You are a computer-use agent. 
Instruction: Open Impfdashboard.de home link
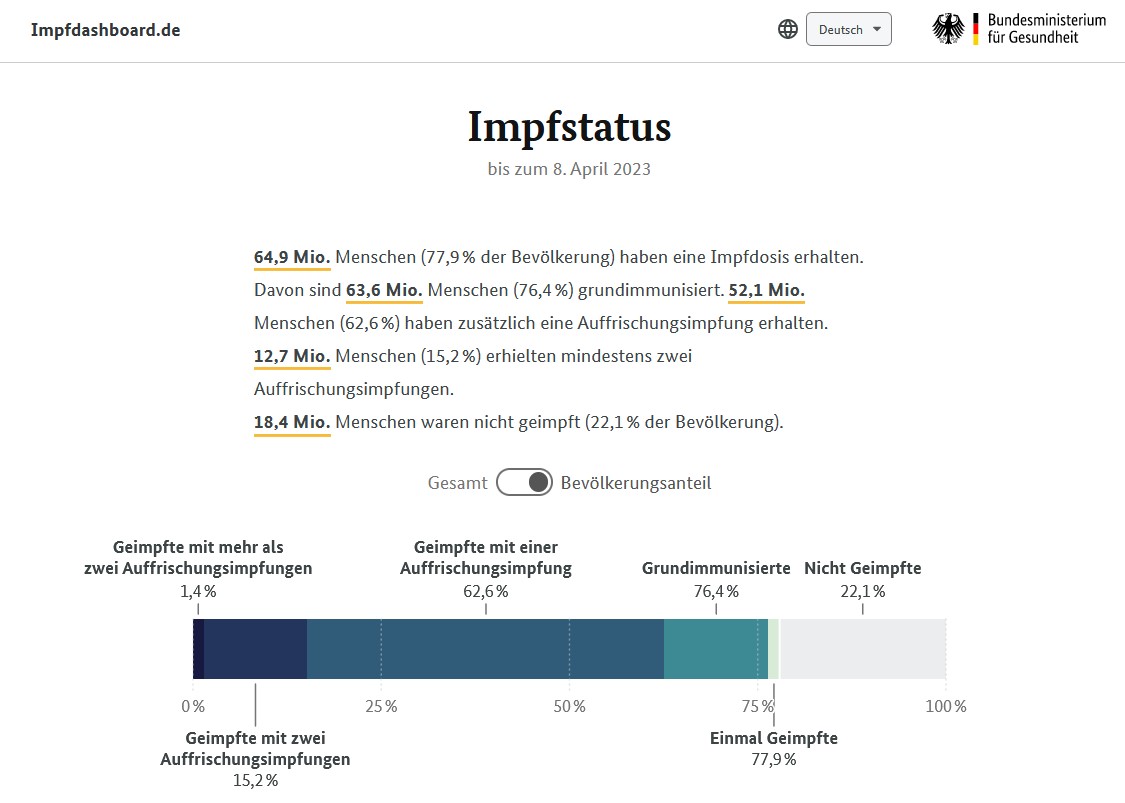(x=106, y=29)
